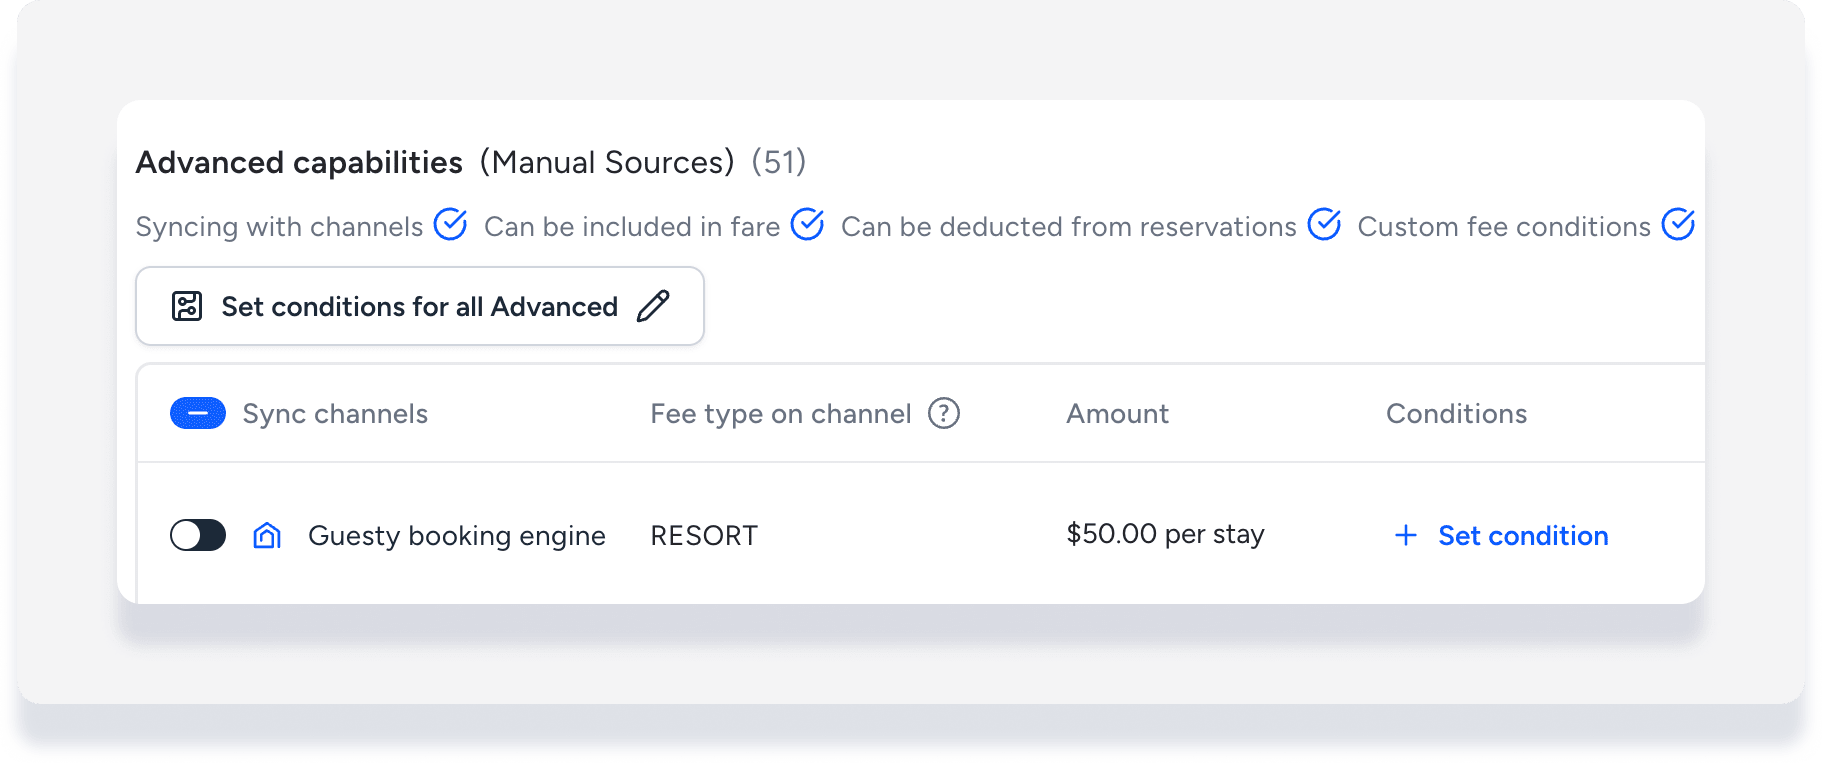Click the Custom fee conditions checkmark icon

[1678, 225]
